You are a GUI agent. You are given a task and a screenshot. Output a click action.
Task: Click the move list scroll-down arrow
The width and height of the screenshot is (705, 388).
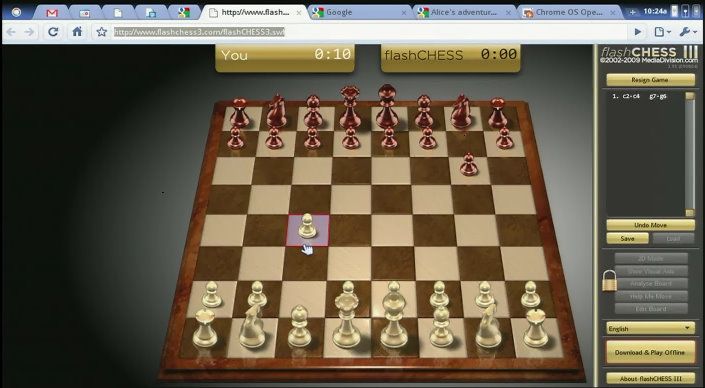(690, 213)
